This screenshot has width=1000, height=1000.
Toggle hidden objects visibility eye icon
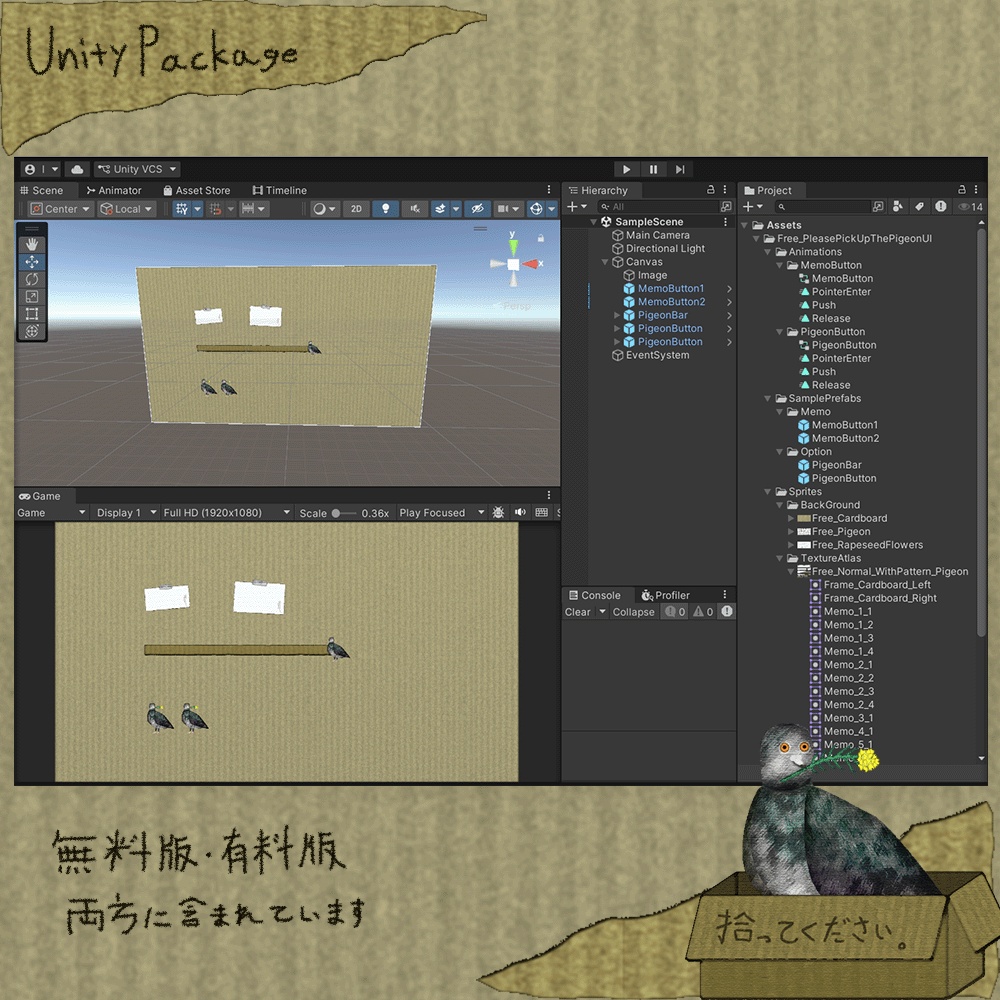477,209
